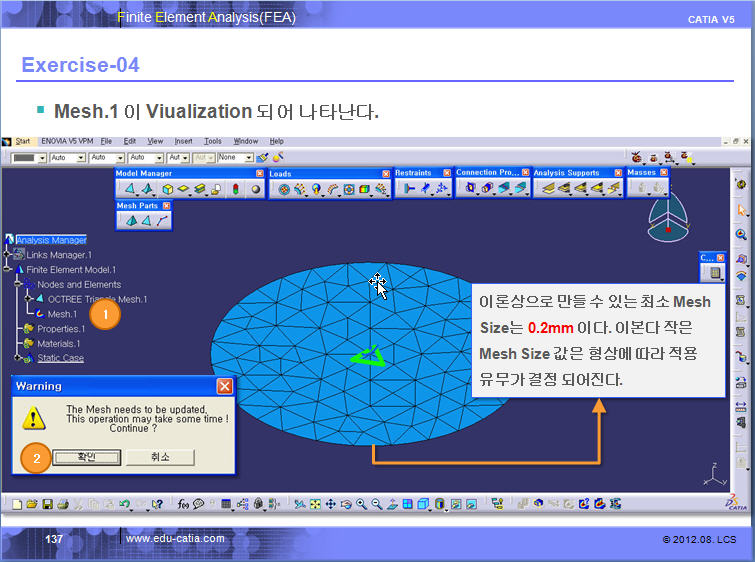Click the first icon in Connection Properties toolbar
The width and height of the screenshot is (755, 562).
pos(470,188)
